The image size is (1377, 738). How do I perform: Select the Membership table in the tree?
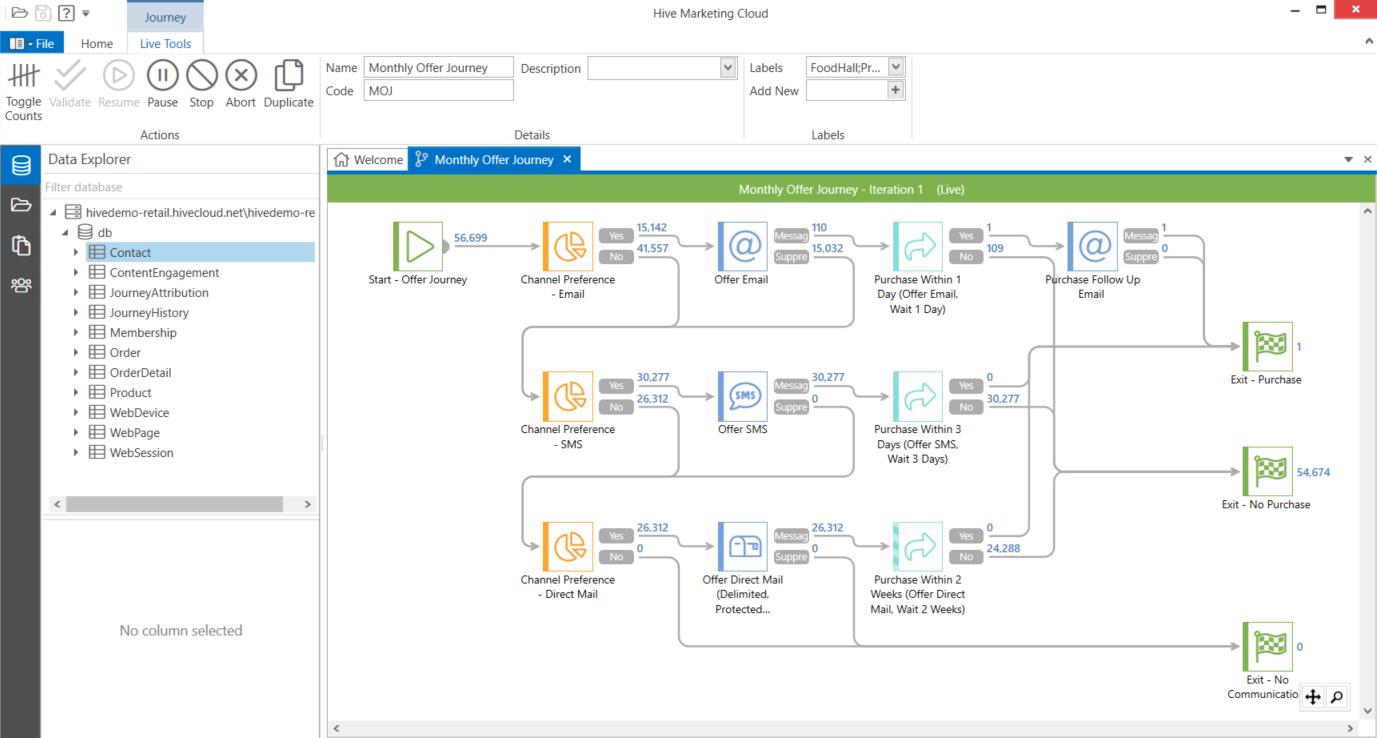pyautogui.click(x=143, y=332)
